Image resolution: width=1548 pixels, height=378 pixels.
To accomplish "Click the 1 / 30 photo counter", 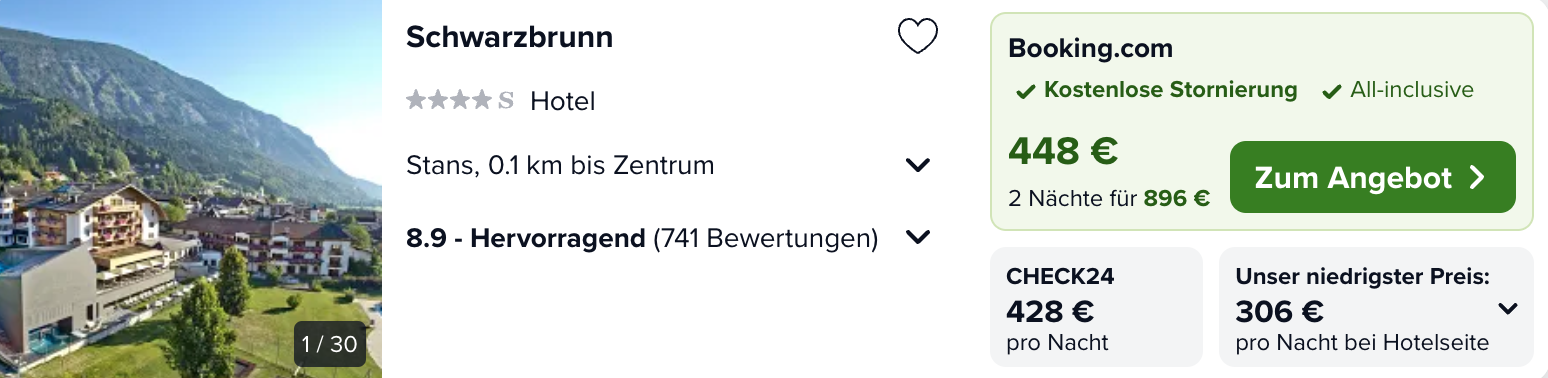I will point(329,344).
